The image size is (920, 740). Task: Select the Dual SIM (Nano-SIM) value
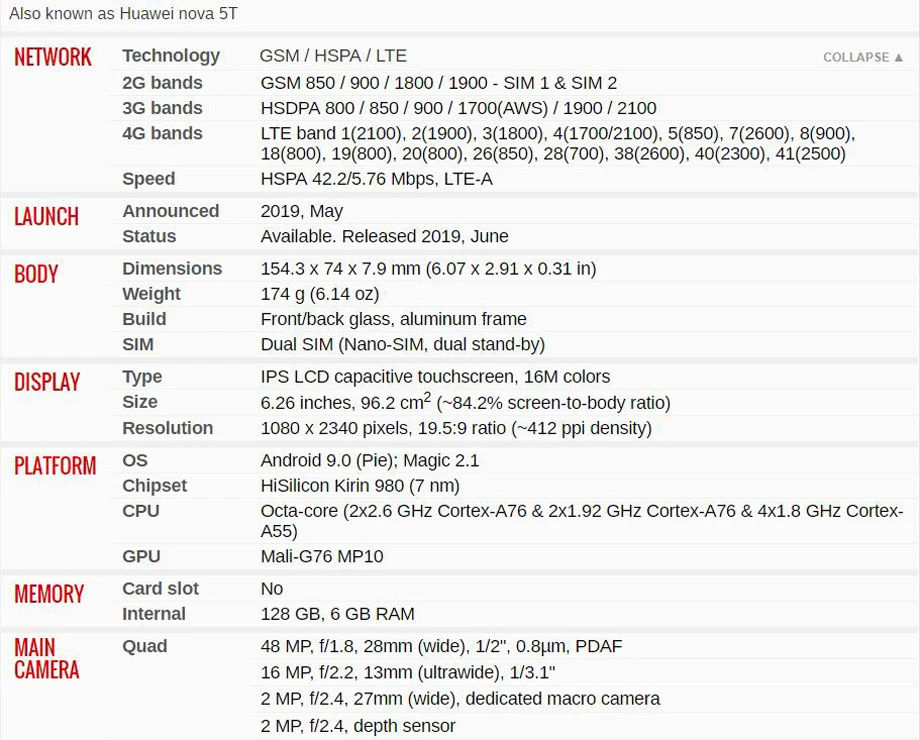coord(402,344)
